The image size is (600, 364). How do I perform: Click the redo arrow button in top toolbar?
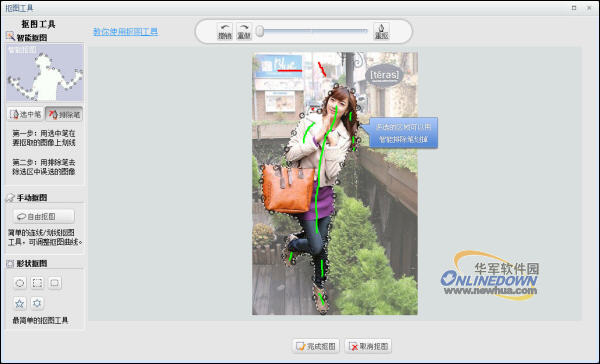(x=244, y=31)
